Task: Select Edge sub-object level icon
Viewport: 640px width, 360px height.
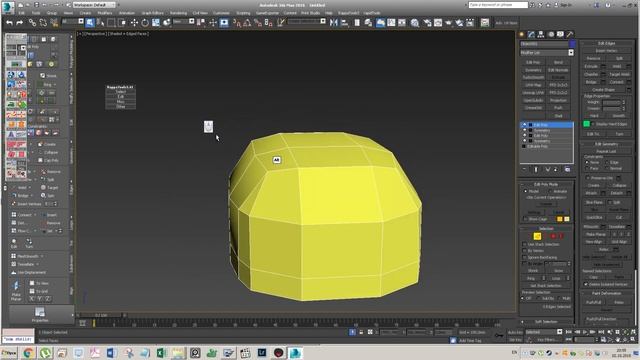Action: (537, 236)
